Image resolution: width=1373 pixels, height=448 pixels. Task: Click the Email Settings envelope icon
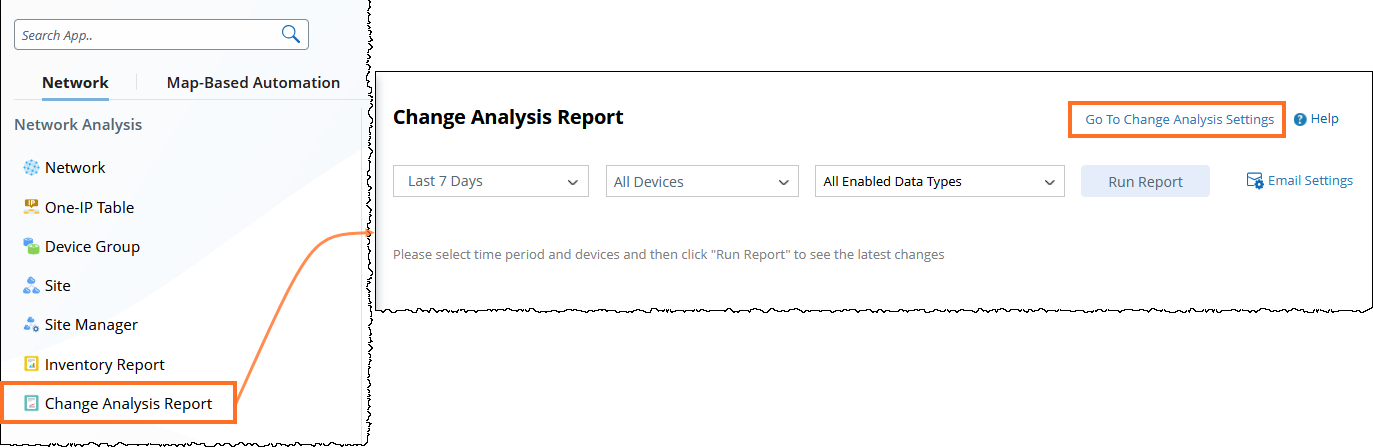tap(1255, 181)
